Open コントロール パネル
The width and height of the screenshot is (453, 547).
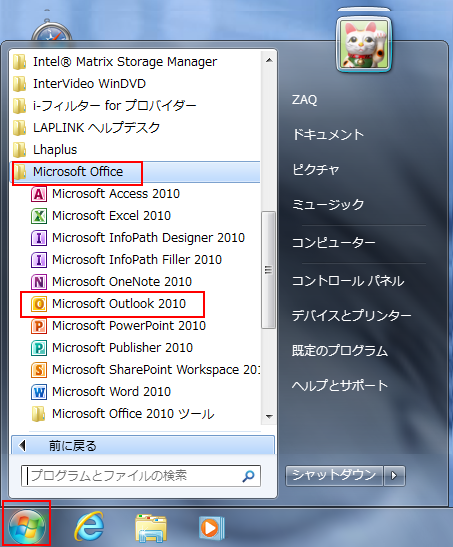point(348,281)
